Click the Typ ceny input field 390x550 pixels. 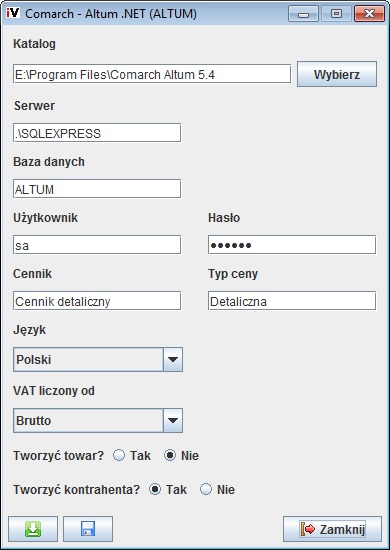point(292,301)
